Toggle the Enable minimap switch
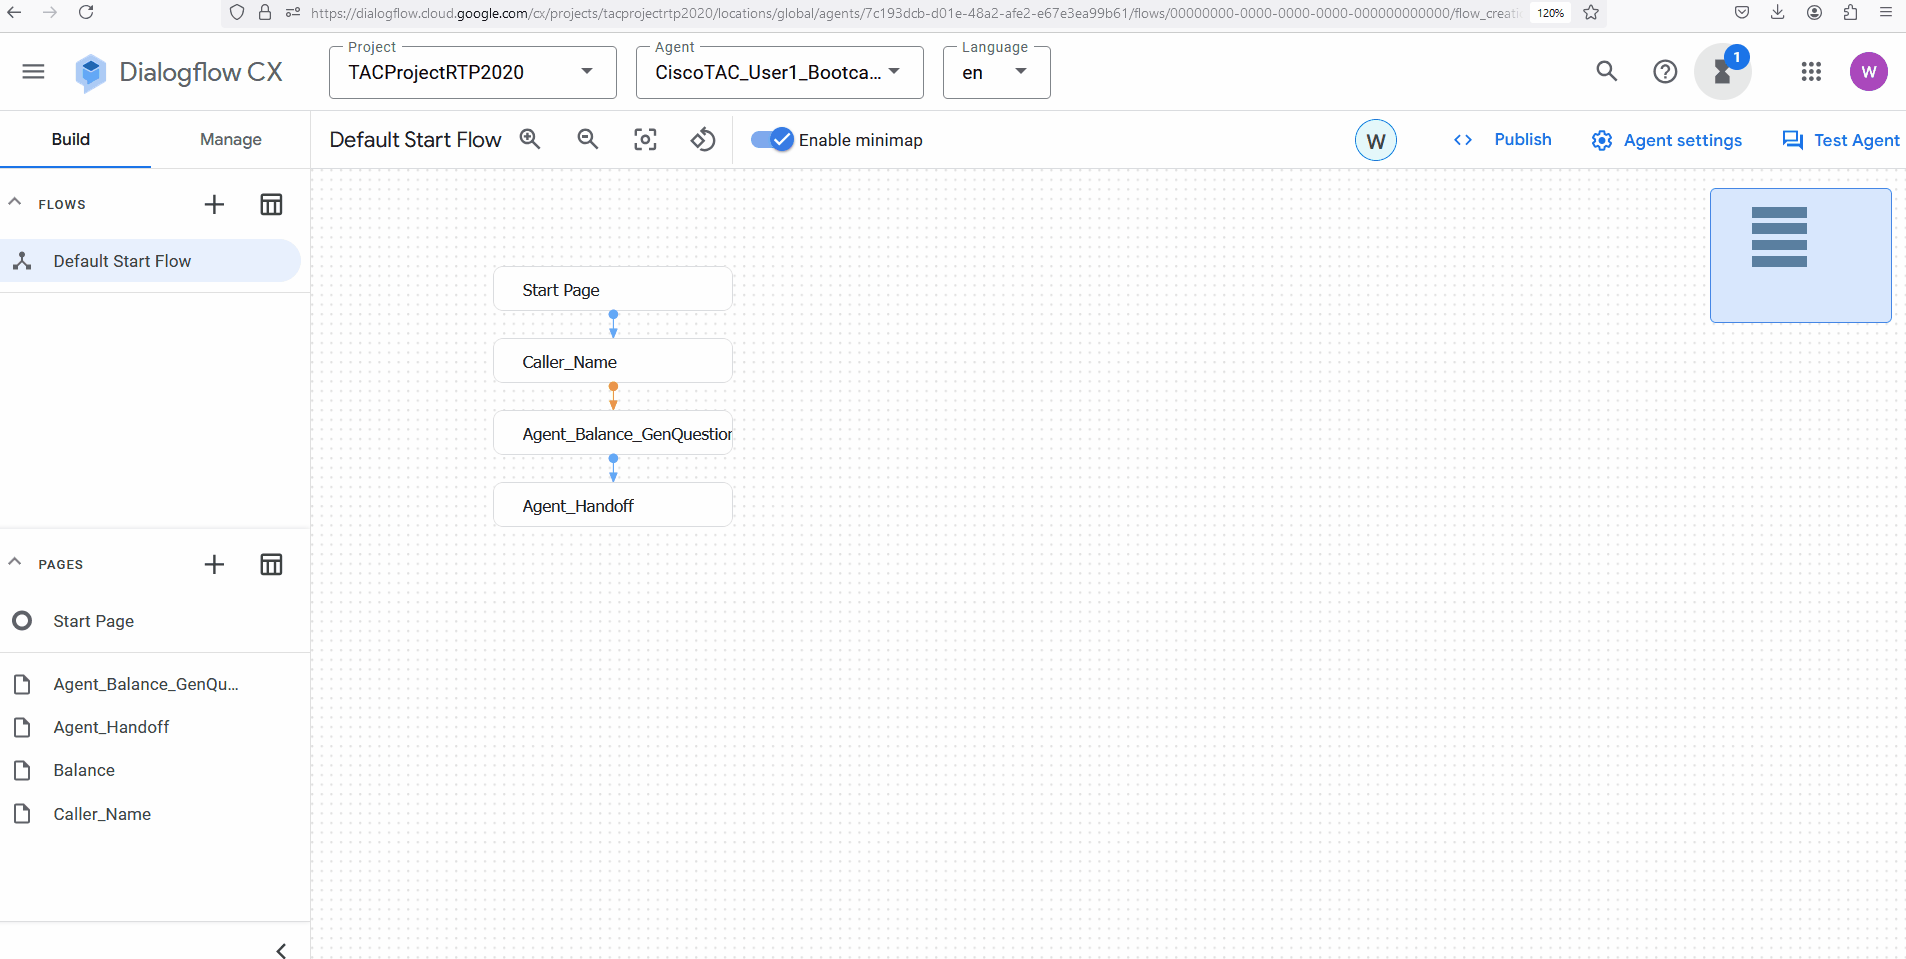This screenshot has width=1906, height=959. (772, 140)
